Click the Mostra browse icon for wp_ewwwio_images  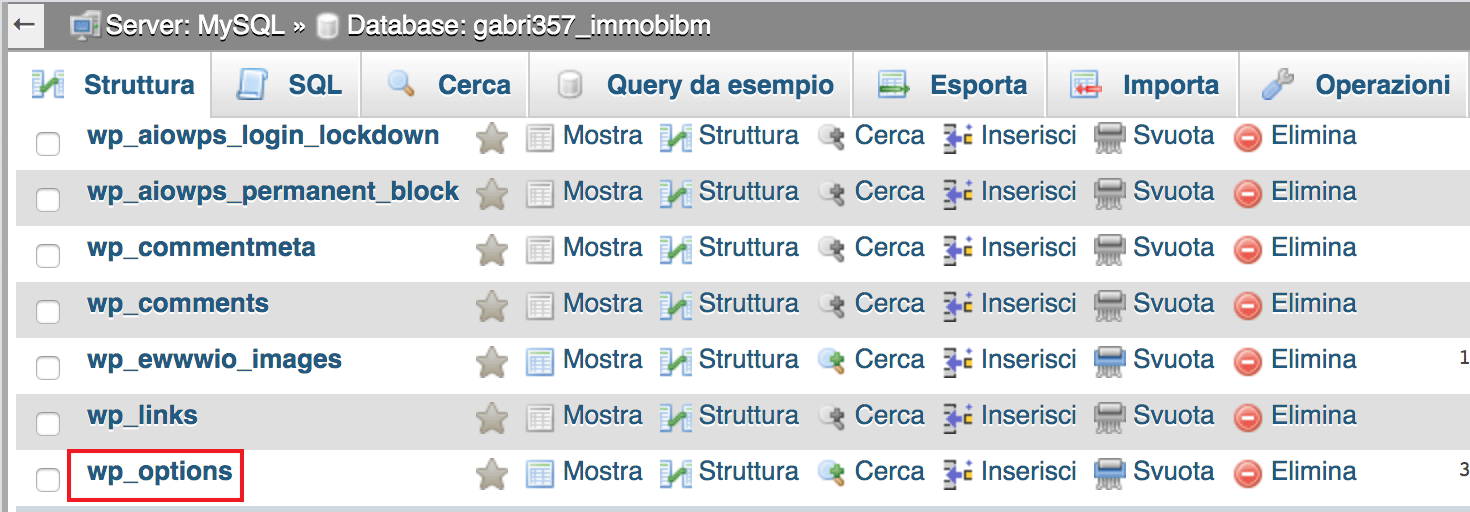pos(540,360)
